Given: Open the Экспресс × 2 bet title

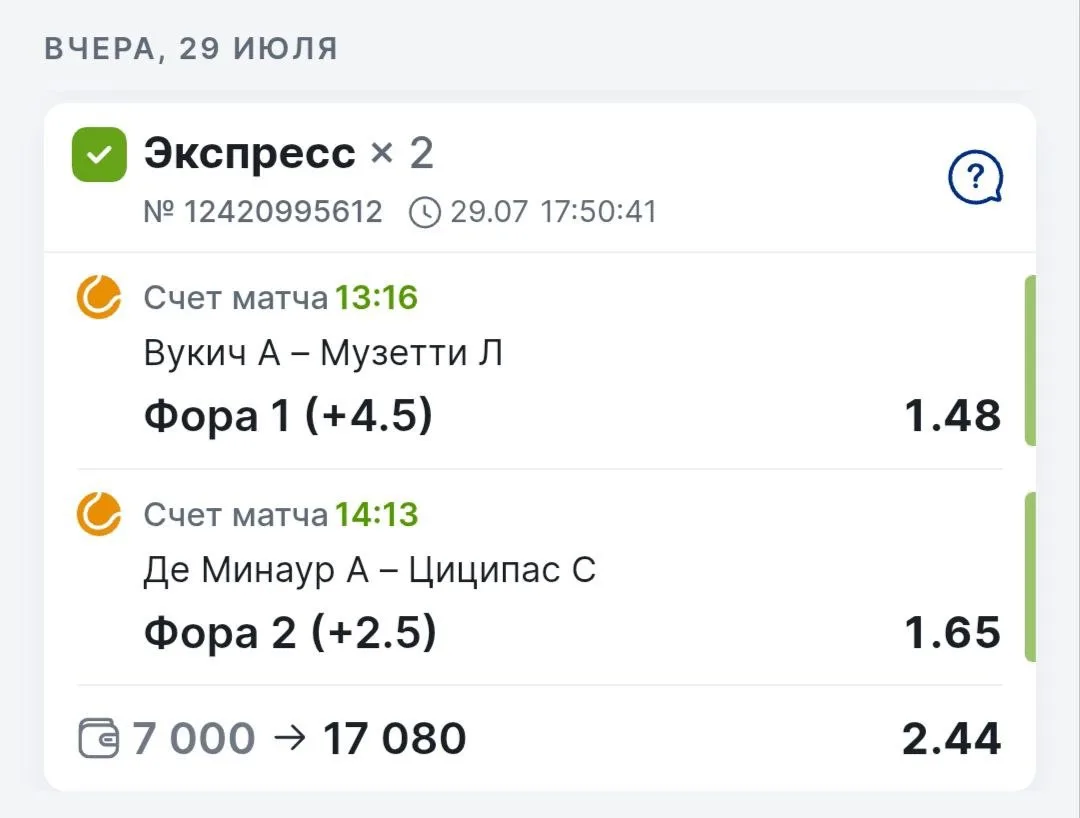Looking at the screenshot, I should 289,153.
